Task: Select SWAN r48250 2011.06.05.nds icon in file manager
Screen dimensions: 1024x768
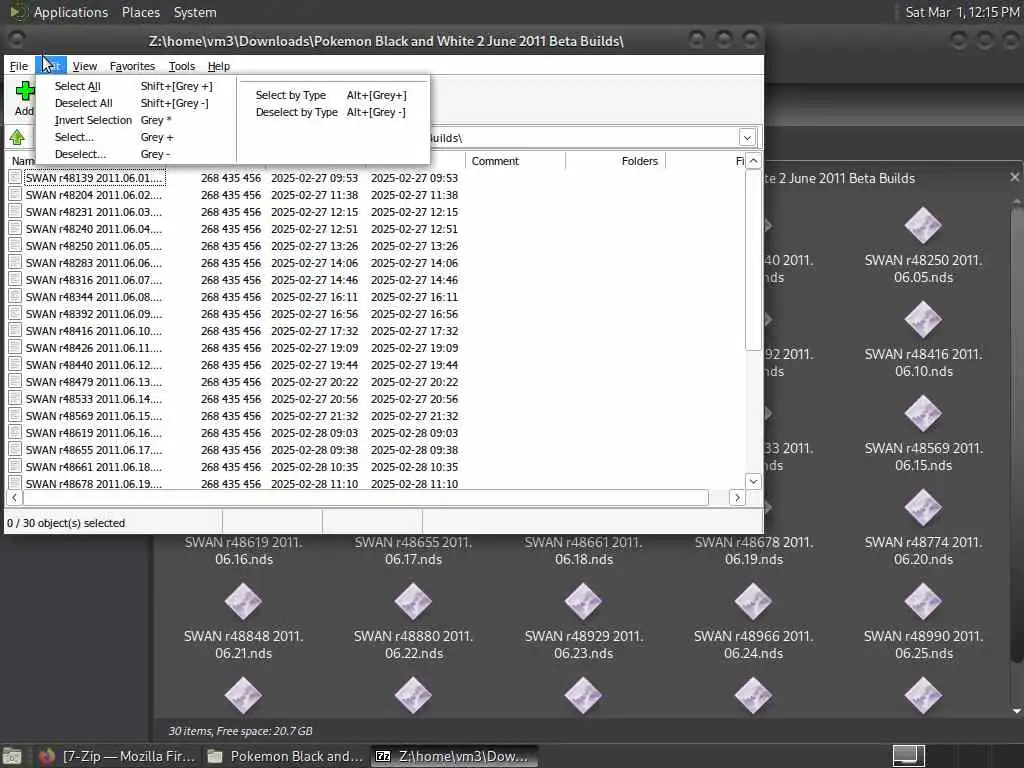Action: pos(923,226)
